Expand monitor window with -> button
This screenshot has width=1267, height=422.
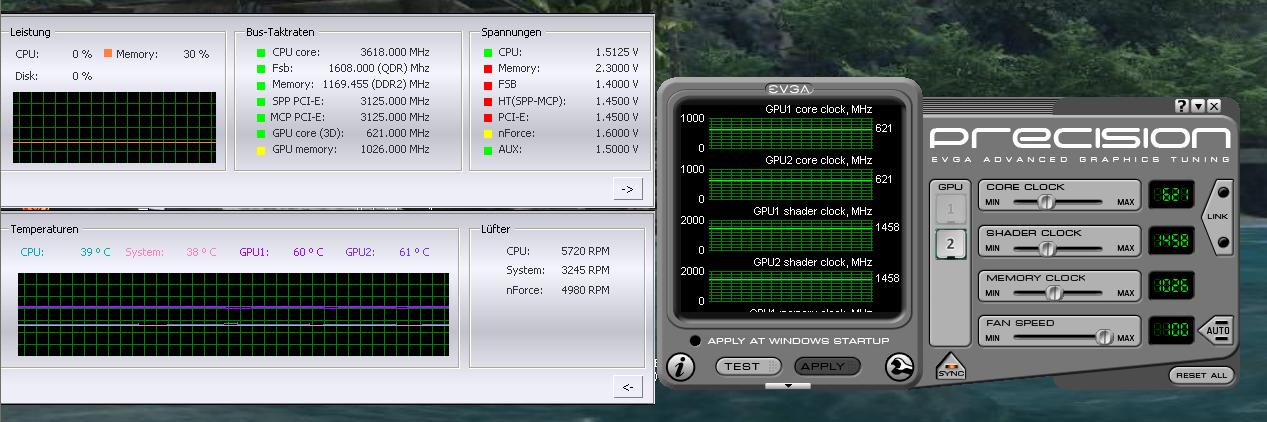tap(627, 189)
